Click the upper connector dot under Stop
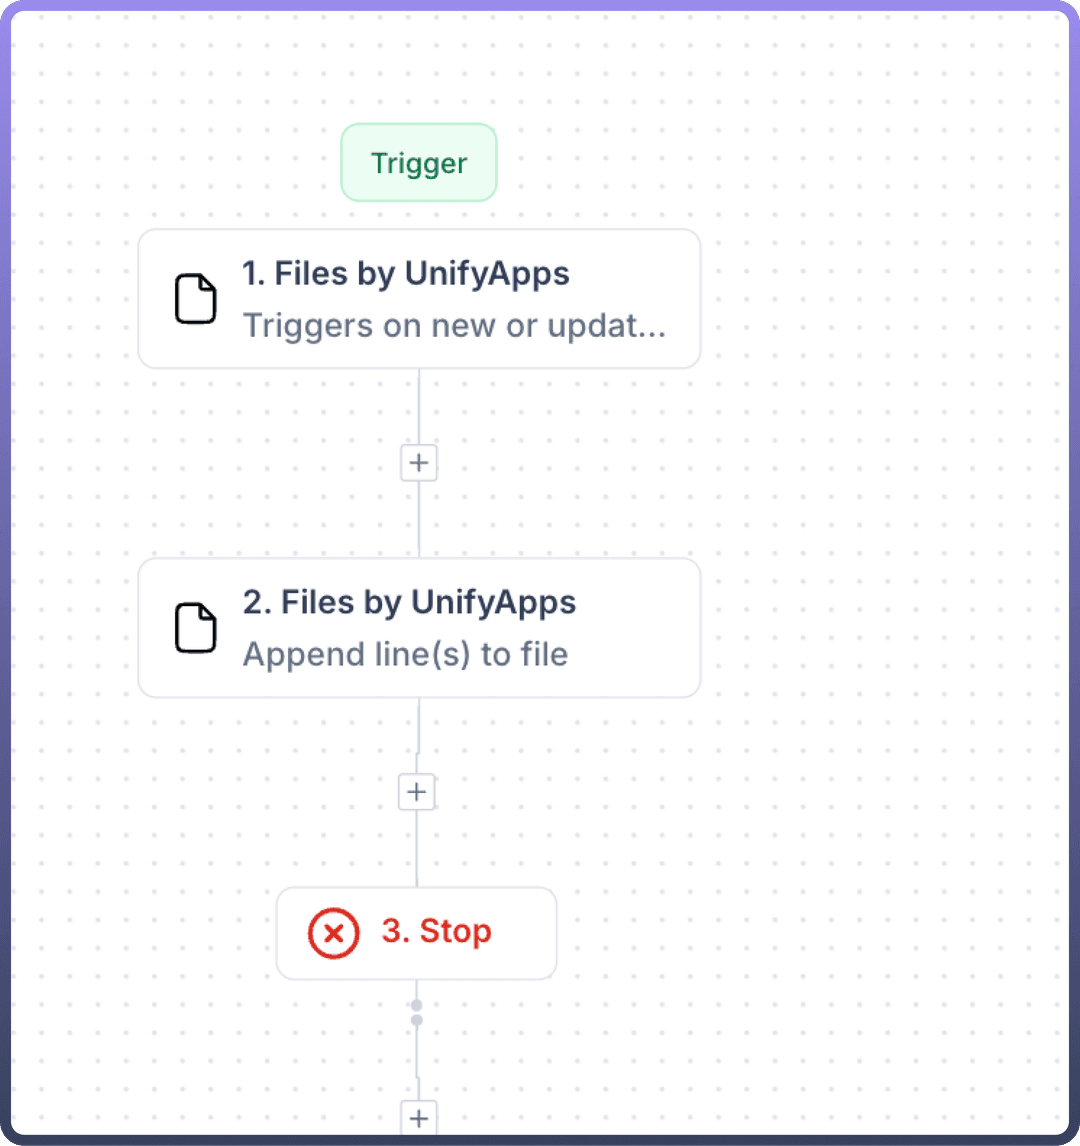 click(x=417, y=1005)
